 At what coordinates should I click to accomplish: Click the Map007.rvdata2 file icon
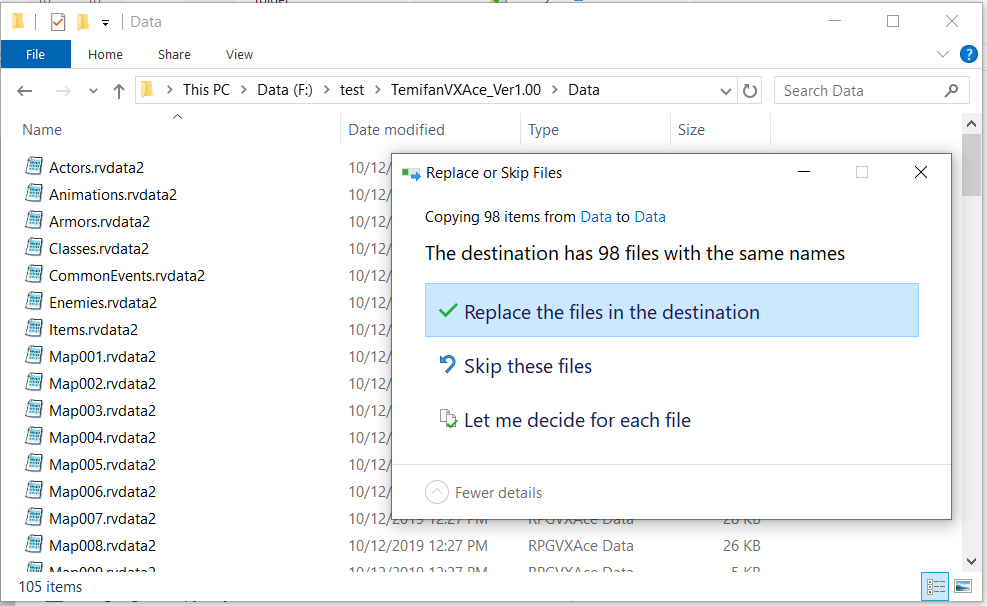pos(34,518)
